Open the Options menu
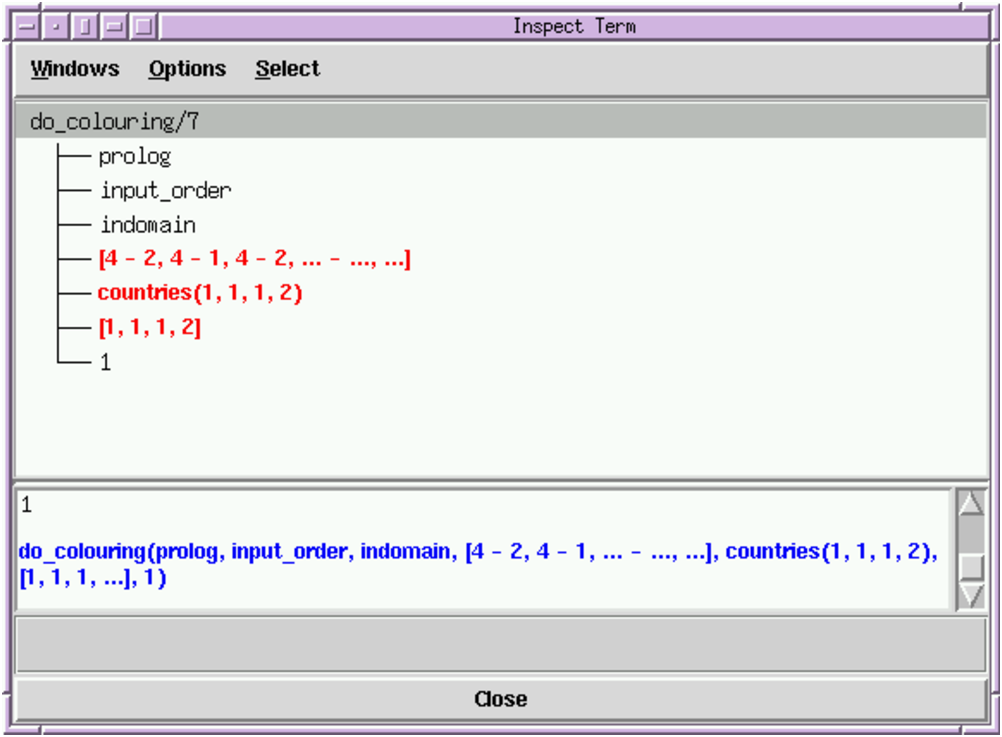1002x737 pixels. (187, 69)
